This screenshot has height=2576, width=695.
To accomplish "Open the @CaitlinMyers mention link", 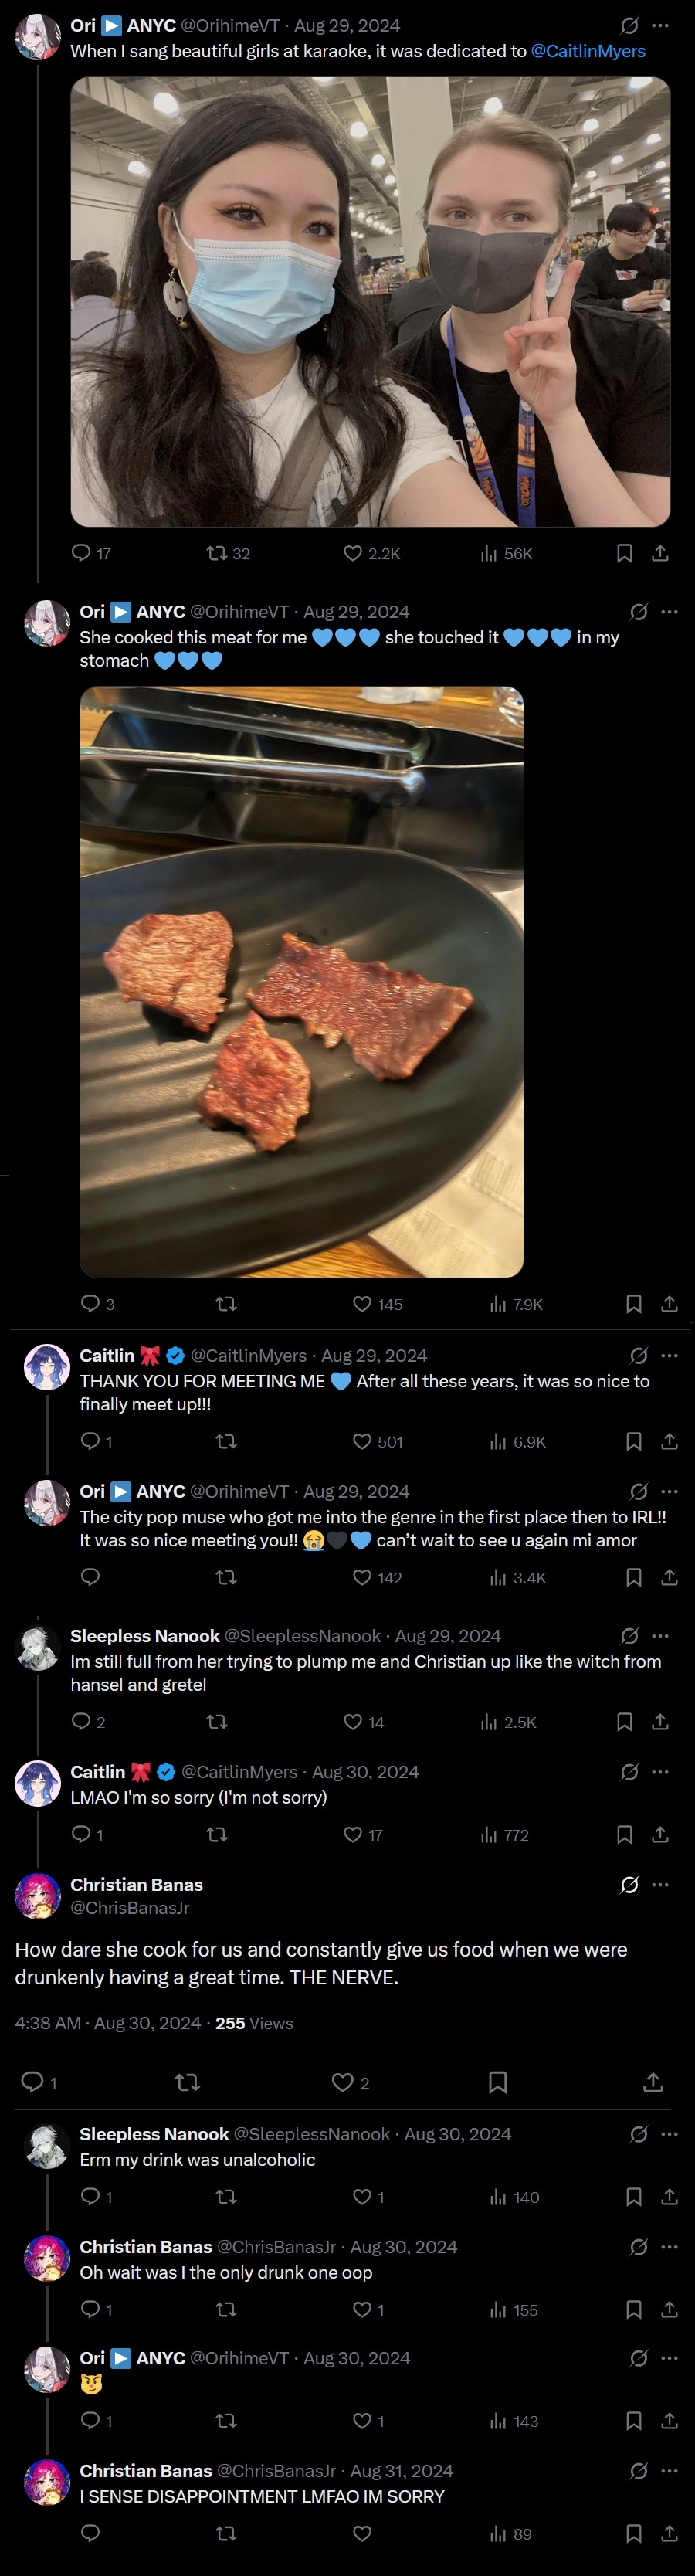I will 588,51.
